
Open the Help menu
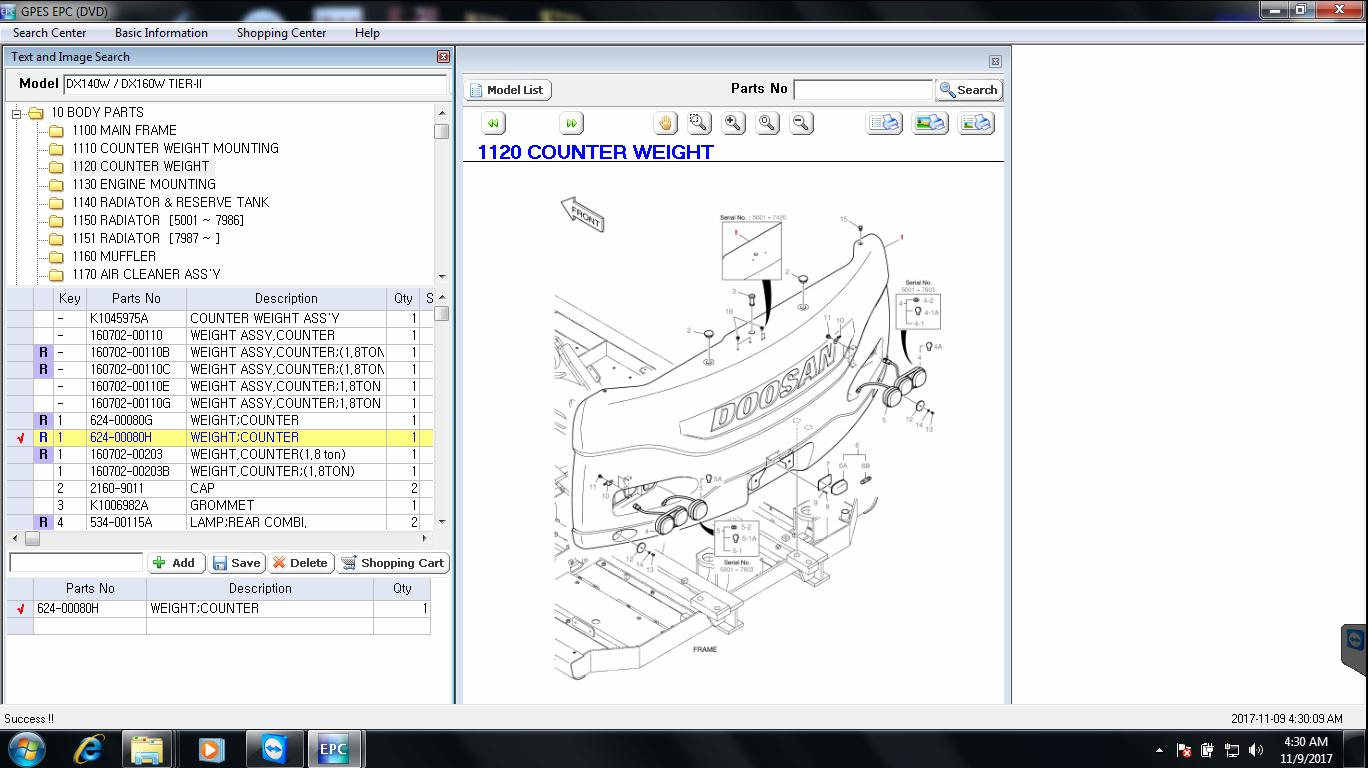pos(367,33)
